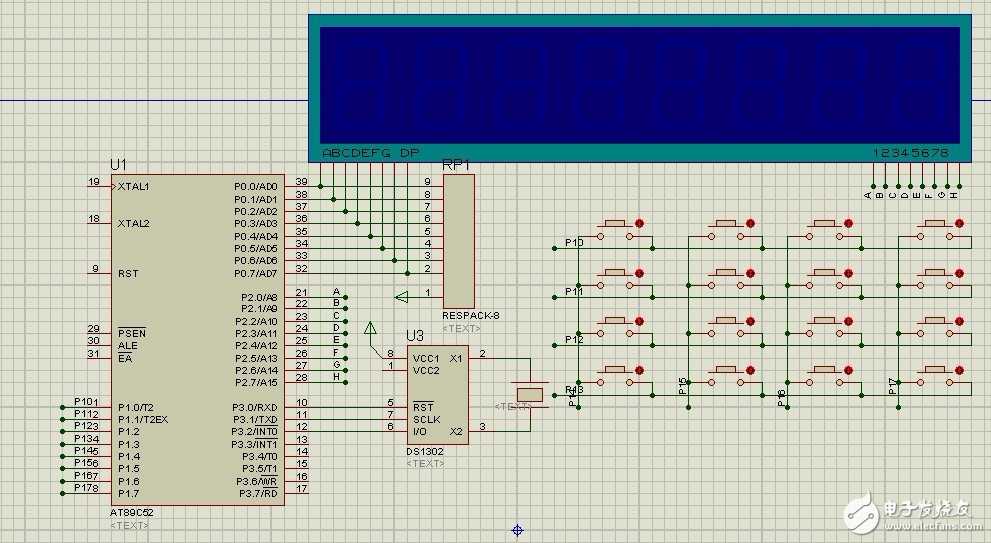Click the I/O pin on DS1302
This screenshot has width=991, height=543.
420,432
